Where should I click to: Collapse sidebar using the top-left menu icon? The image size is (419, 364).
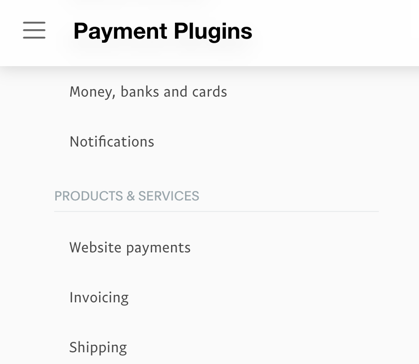pyautogui.click(x=34, y=30)
